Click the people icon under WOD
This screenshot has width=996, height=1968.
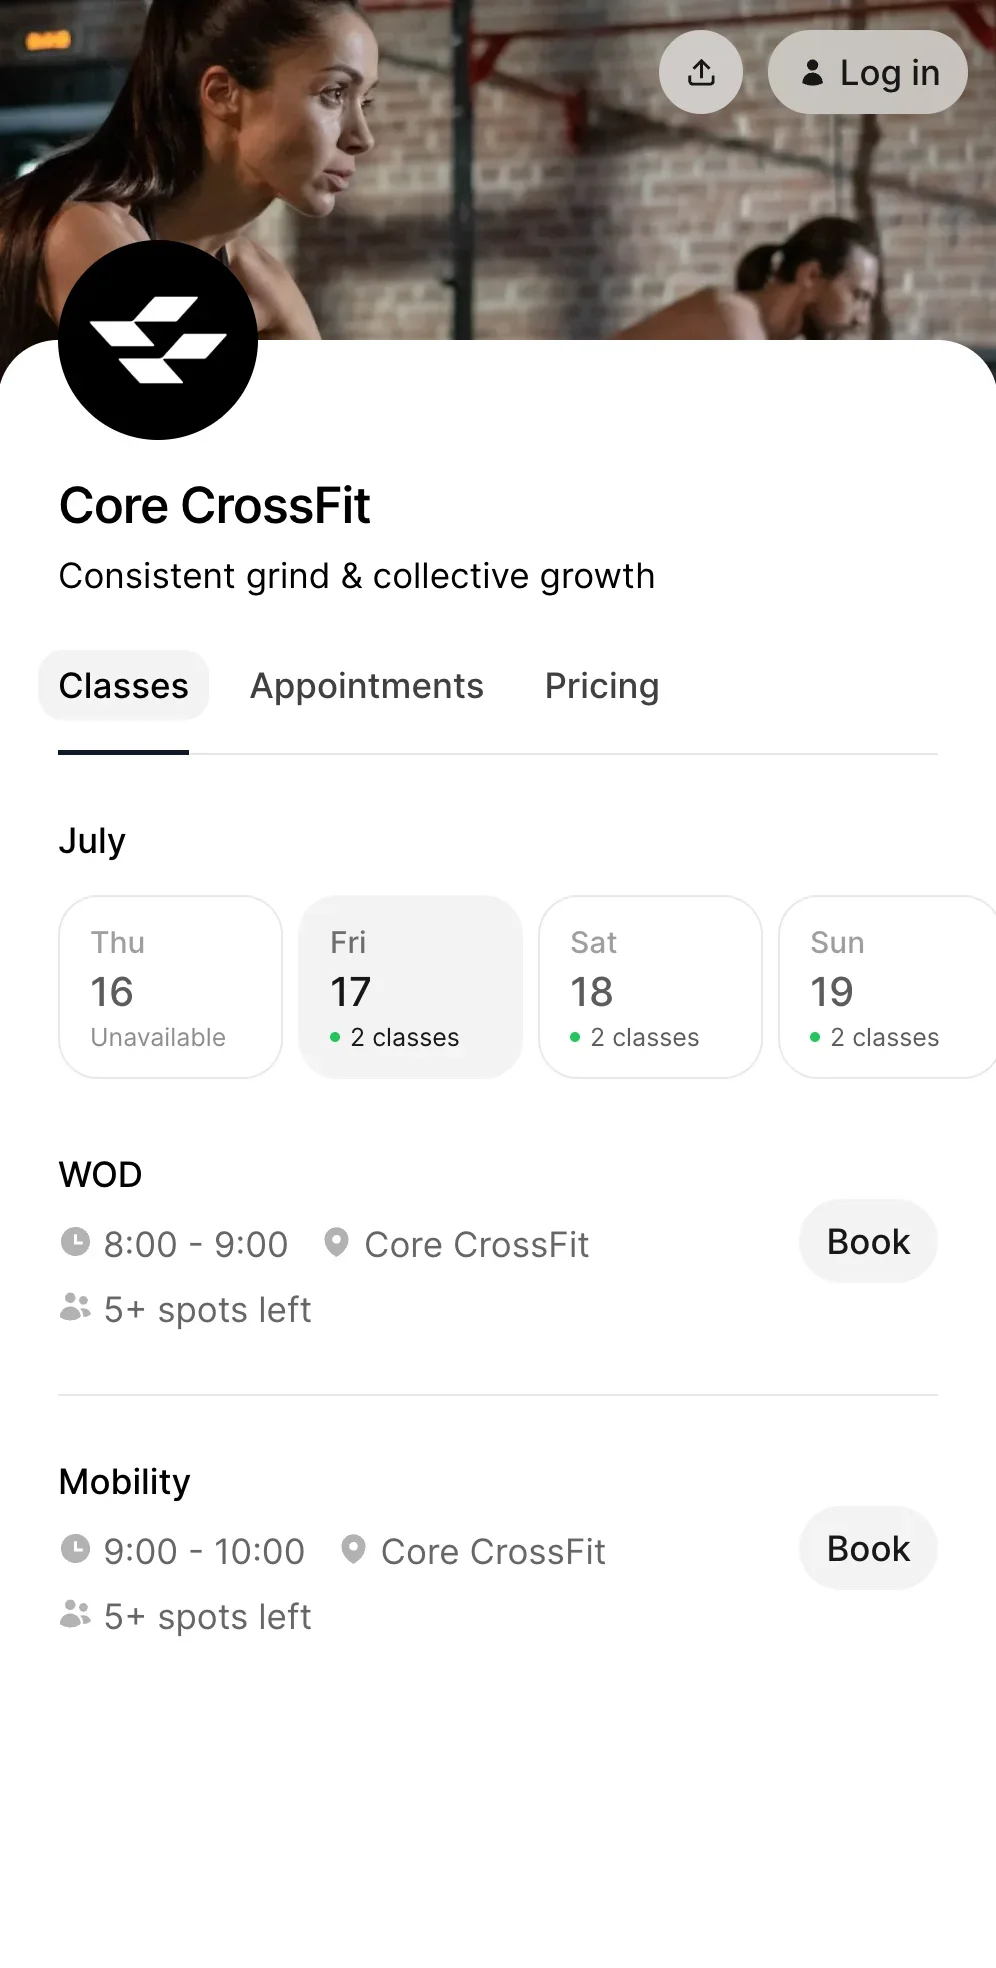coord(75,1307)
